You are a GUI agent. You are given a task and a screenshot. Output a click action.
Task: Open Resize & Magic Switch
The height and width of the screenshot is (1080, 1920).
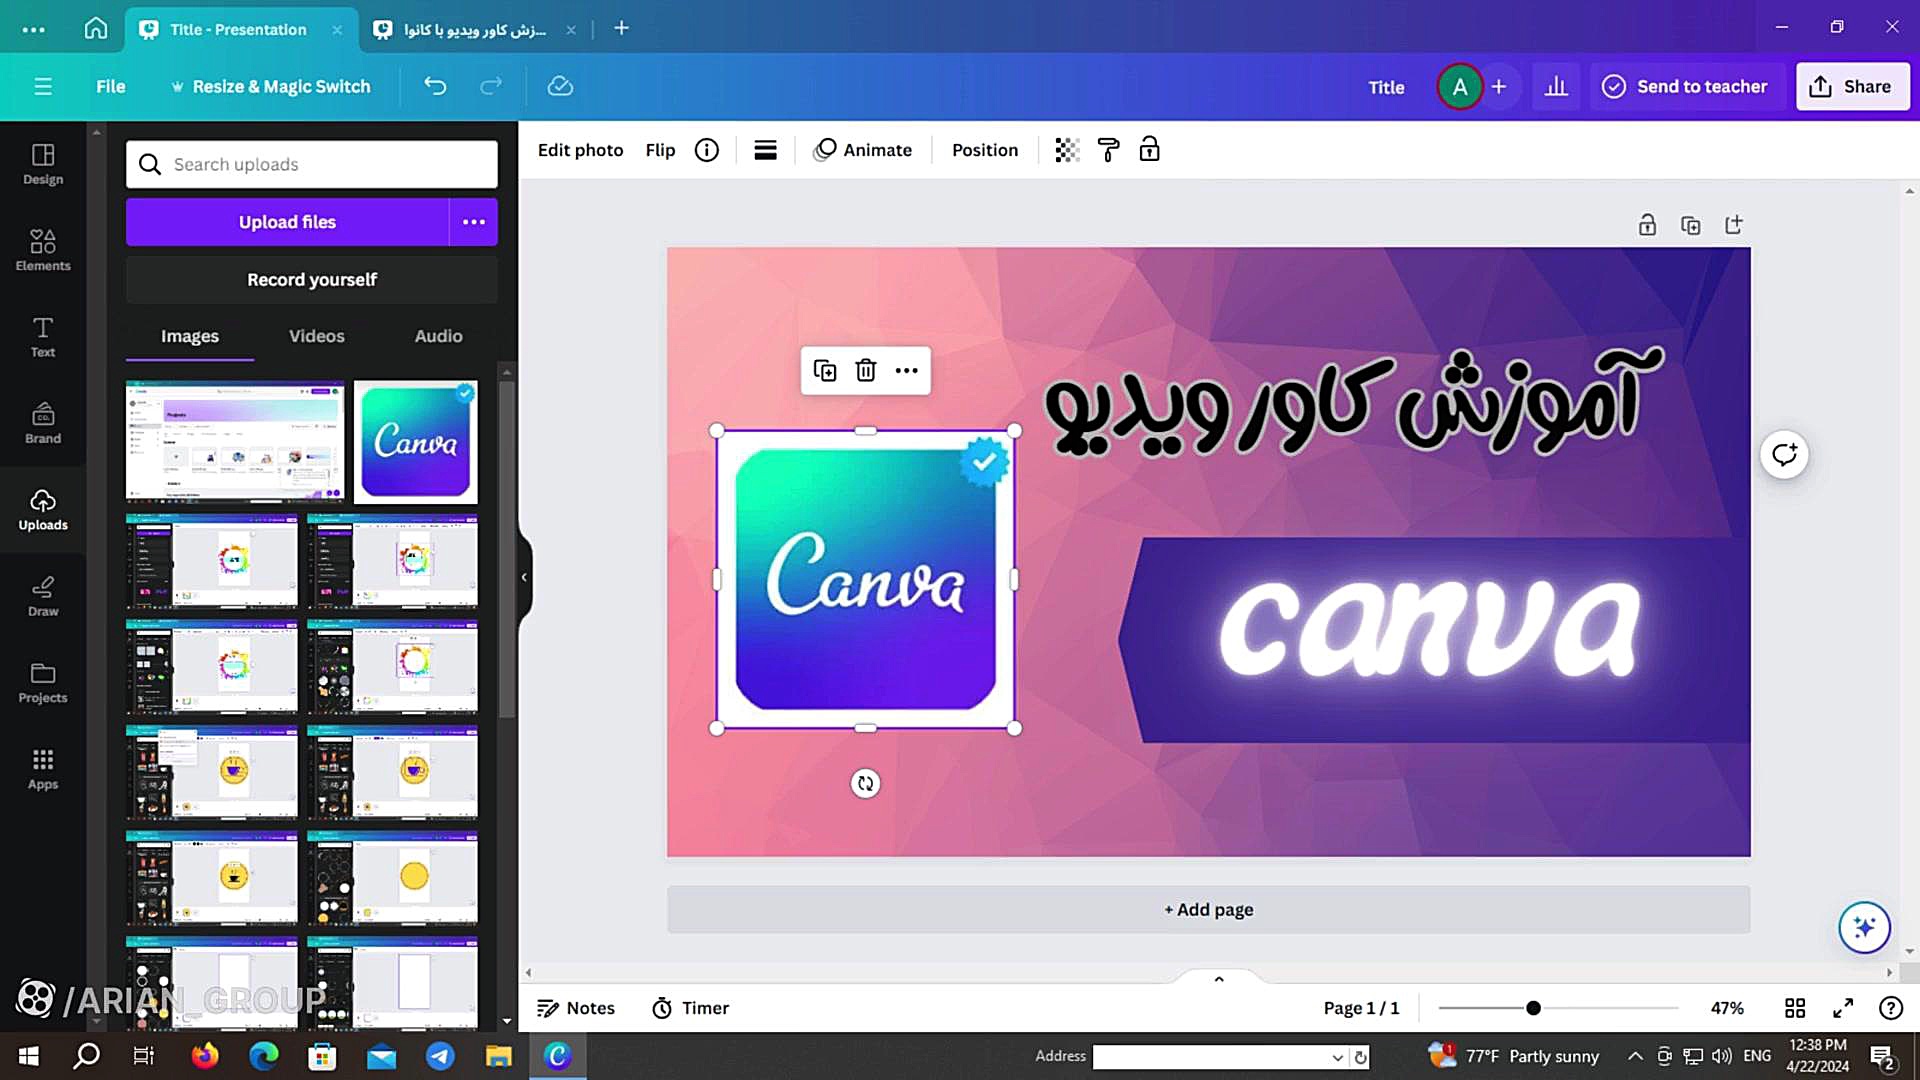coord(270,87)
